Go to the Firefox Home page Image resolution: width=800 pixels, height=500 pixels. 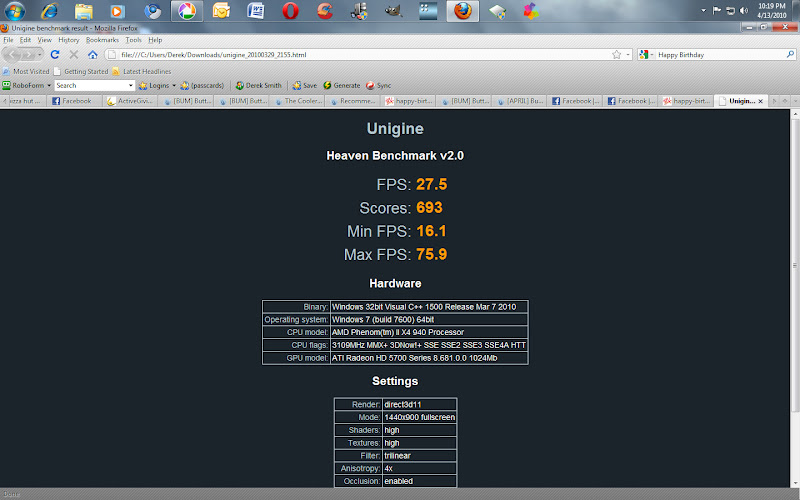(x=92, y=54)
